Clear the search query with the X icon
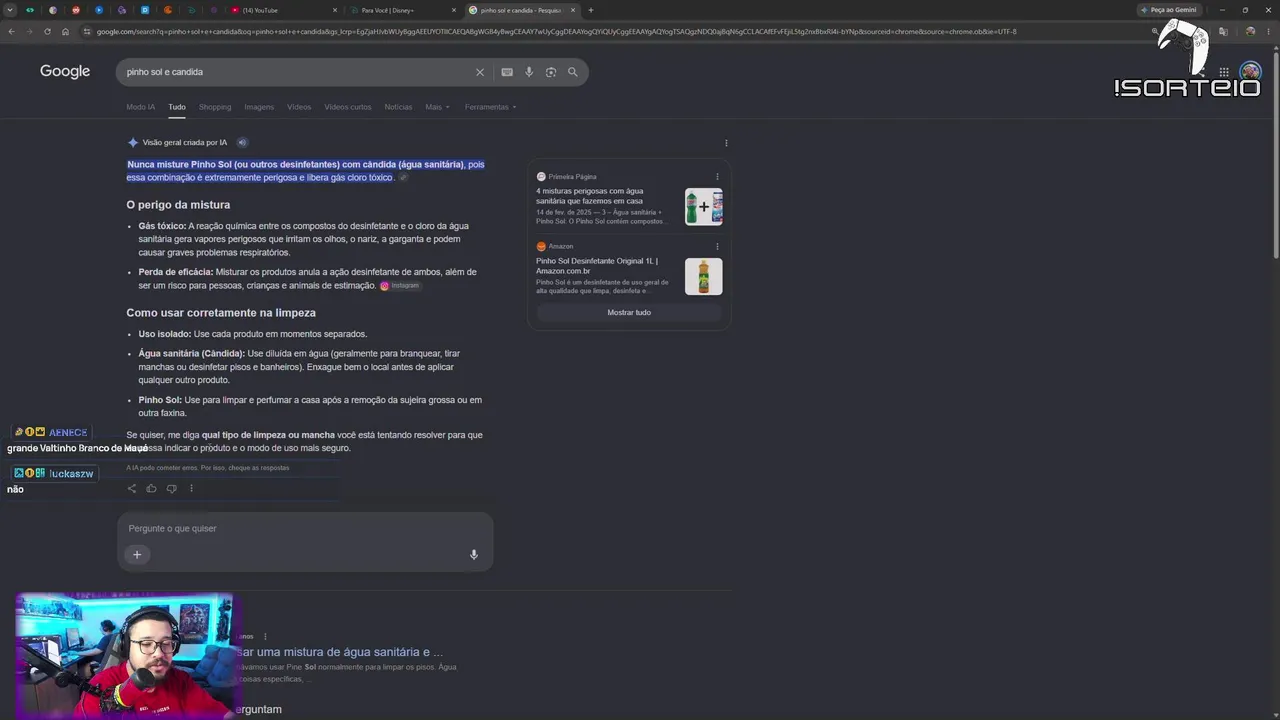Screen dimensions: 1280x720 (x=479, y=72)
